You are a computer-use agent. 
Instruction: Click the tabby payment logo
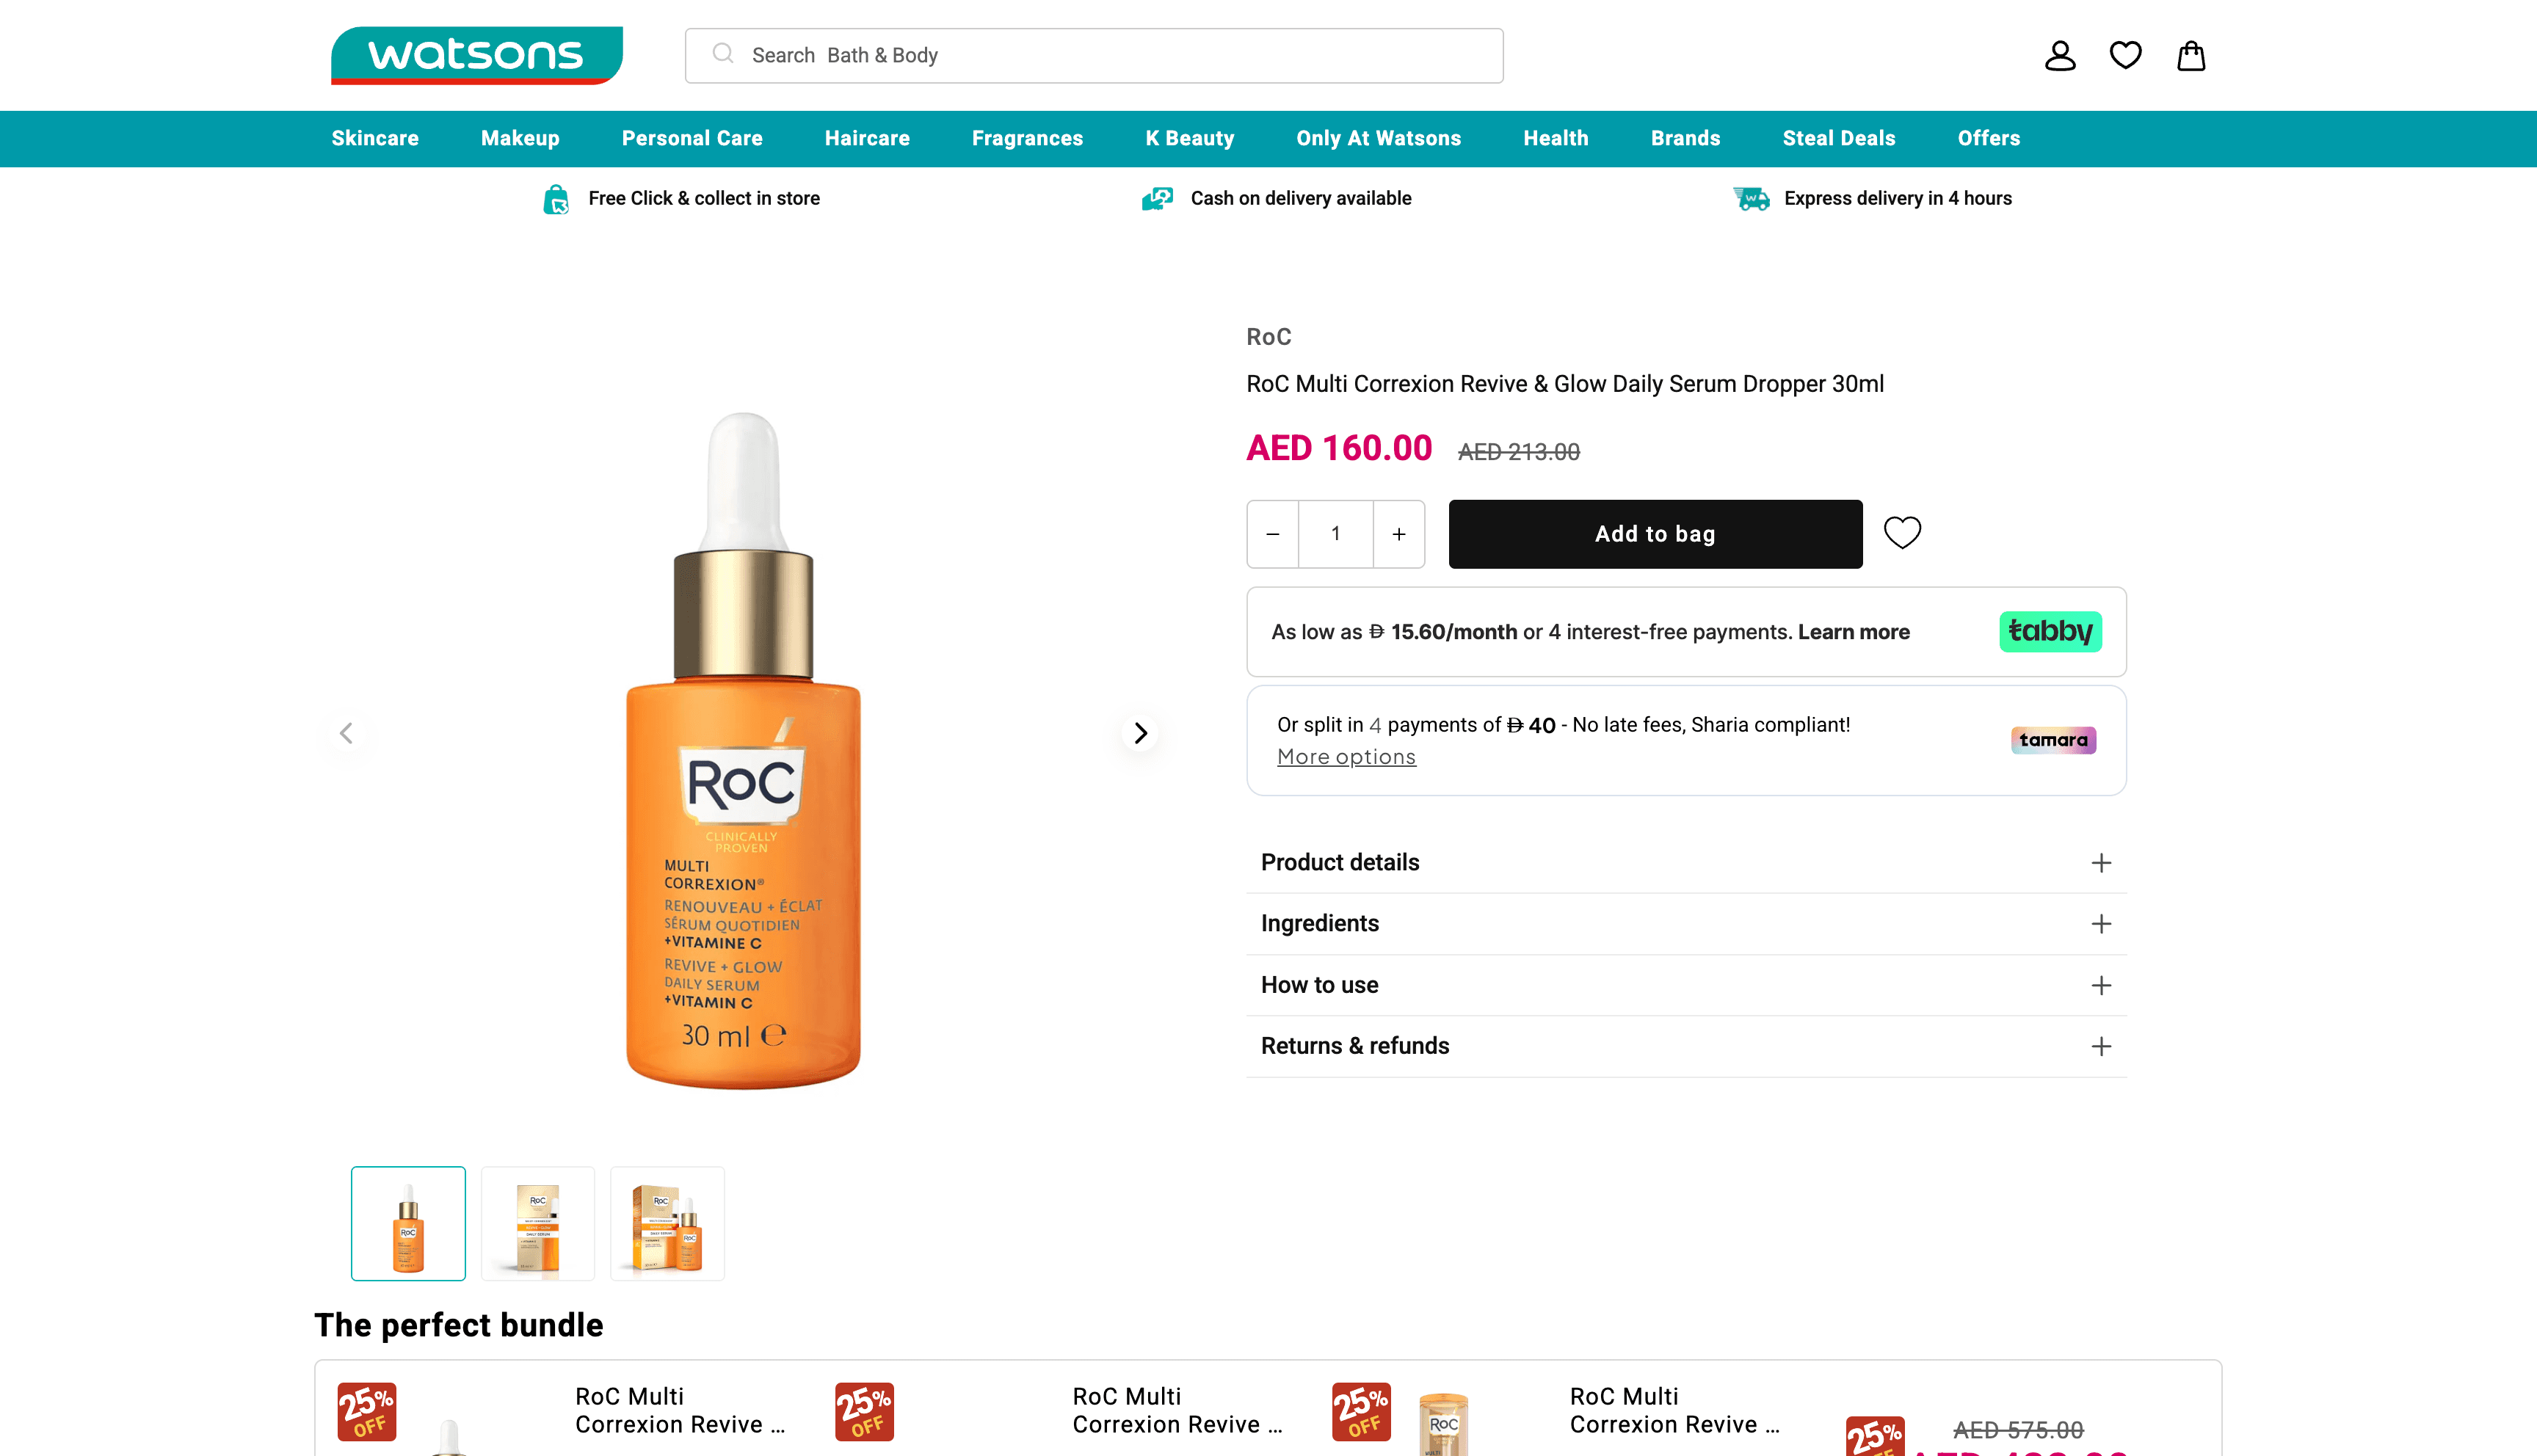[2050, 631]
